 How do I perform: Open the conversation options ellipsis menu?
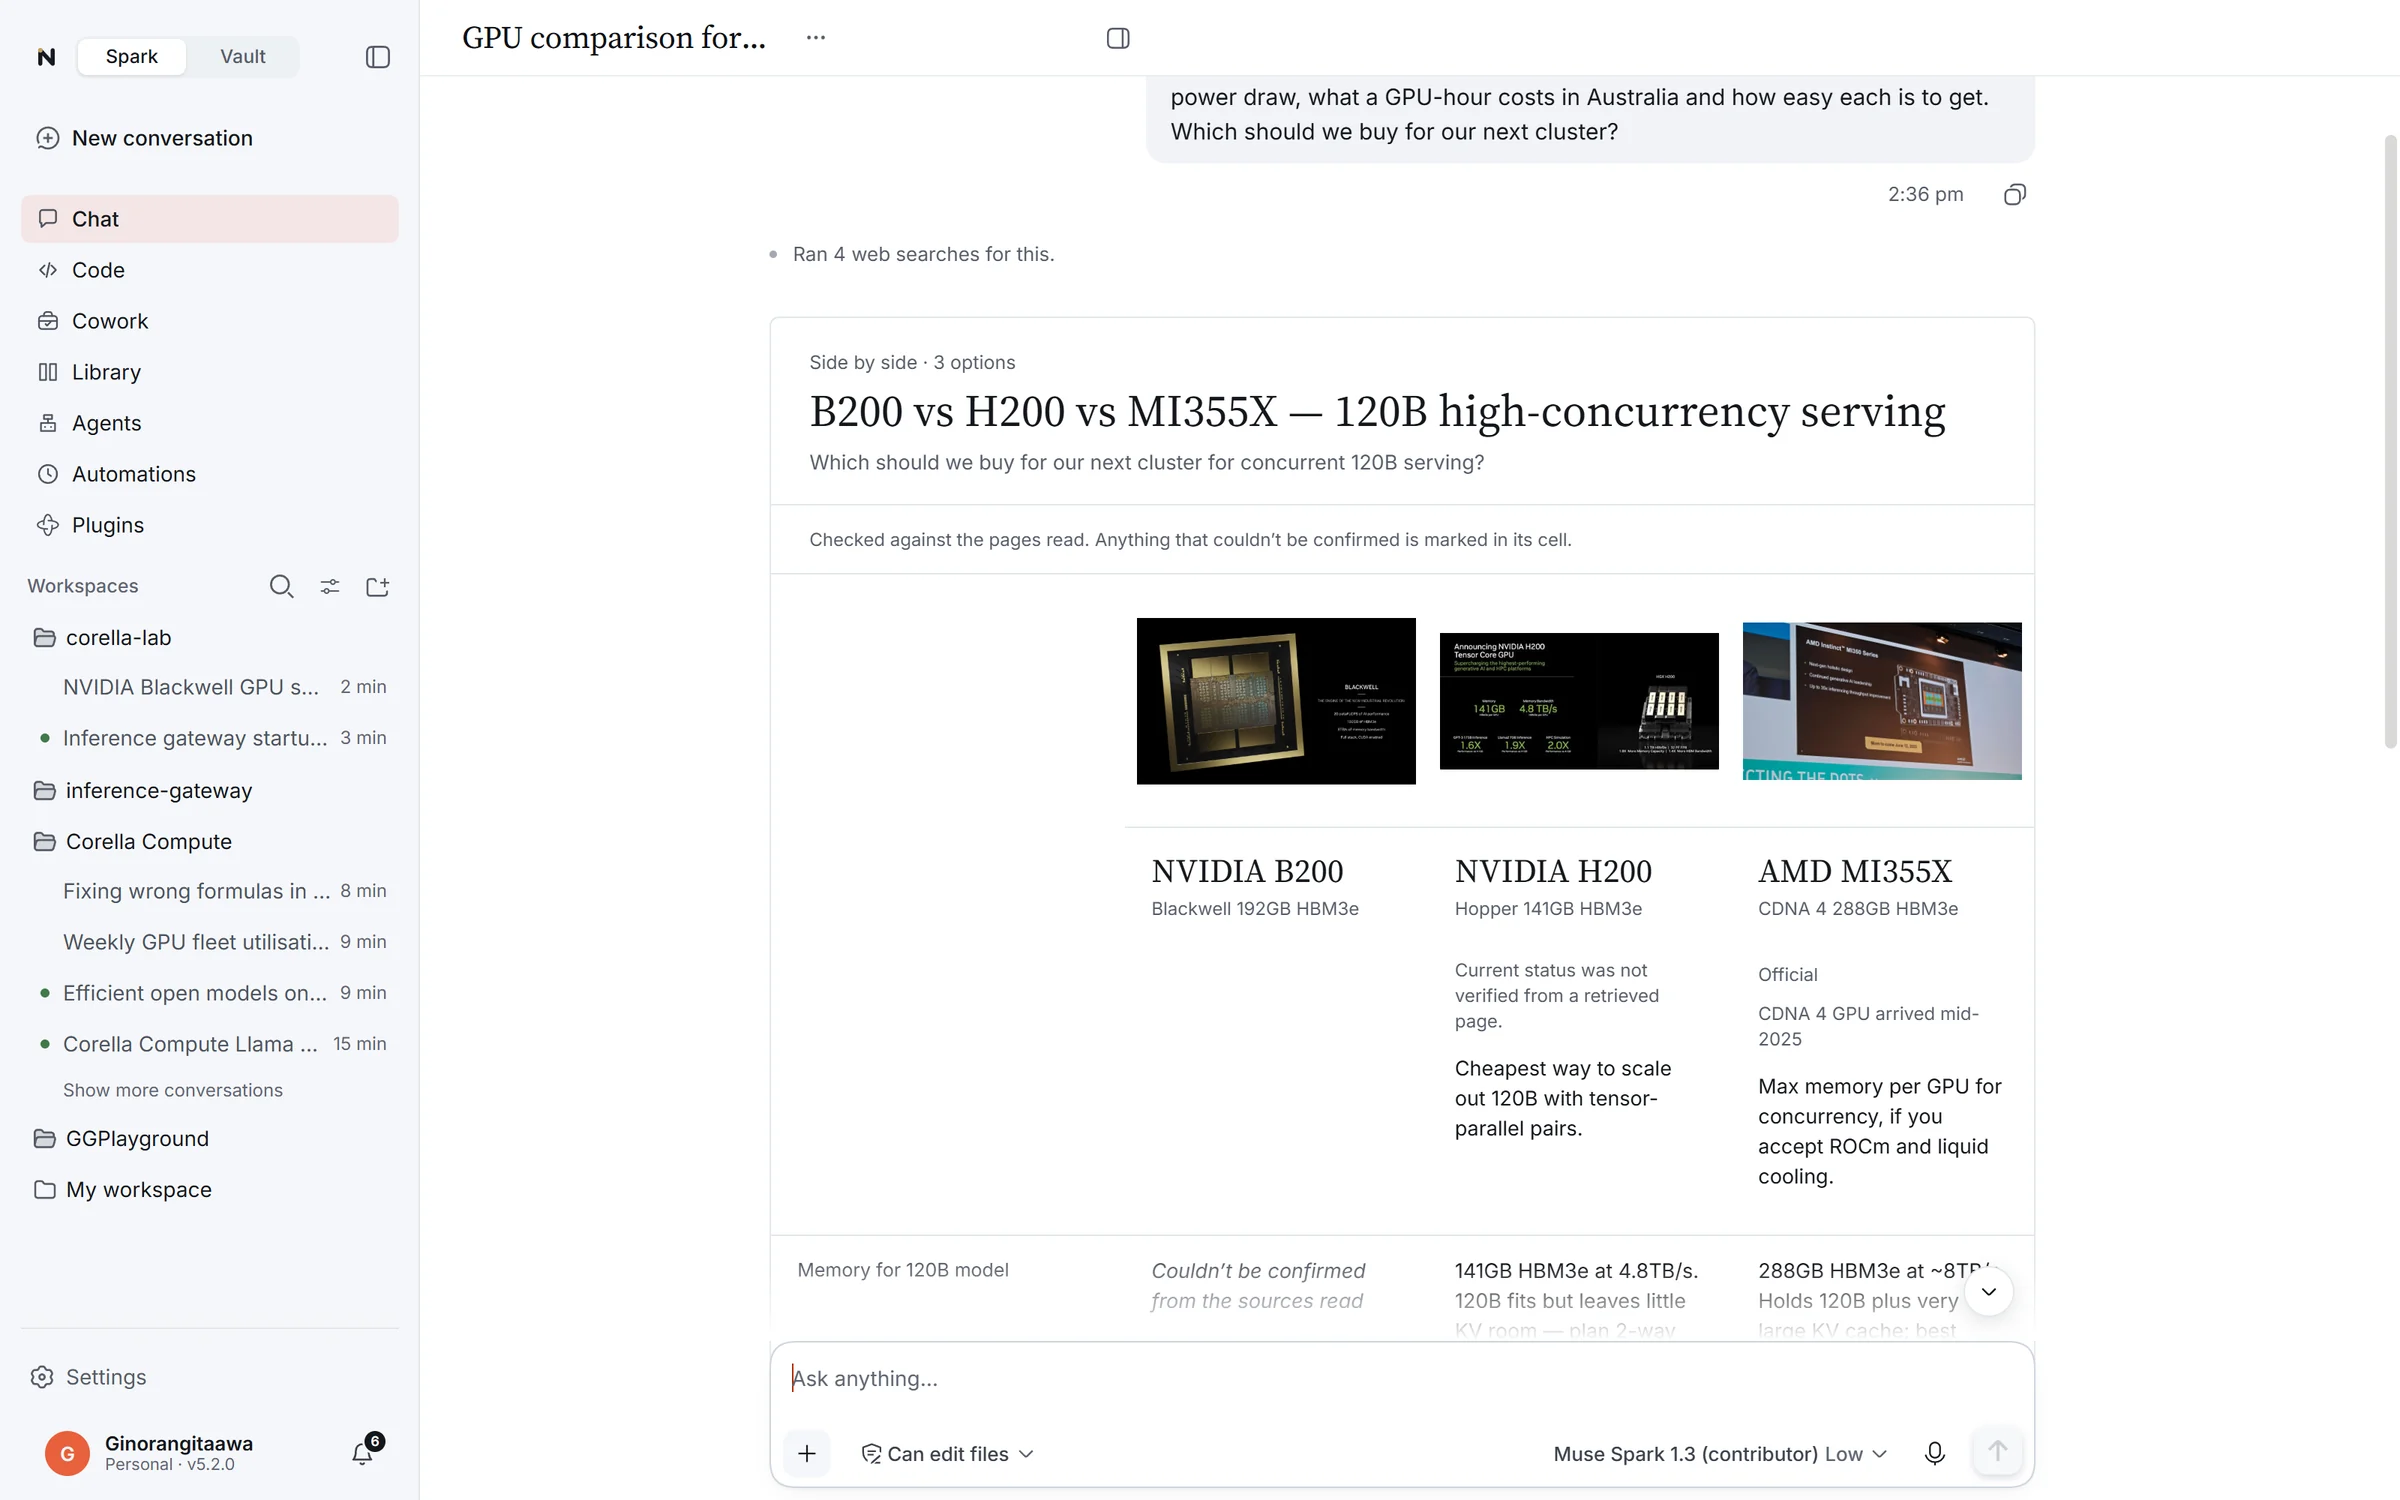pyautogui.click(x=816, y=37)
